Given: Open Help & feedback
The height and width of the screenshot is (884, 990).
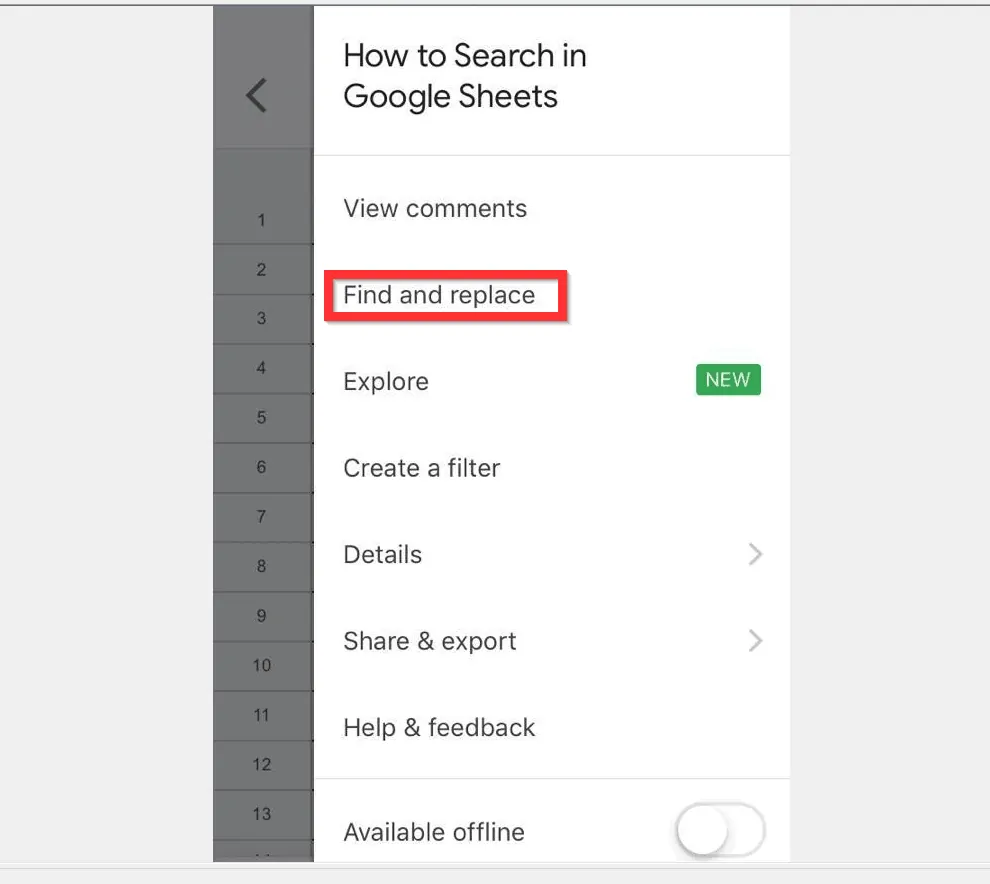Looking at the screenshot, I should tap(439, 728).
